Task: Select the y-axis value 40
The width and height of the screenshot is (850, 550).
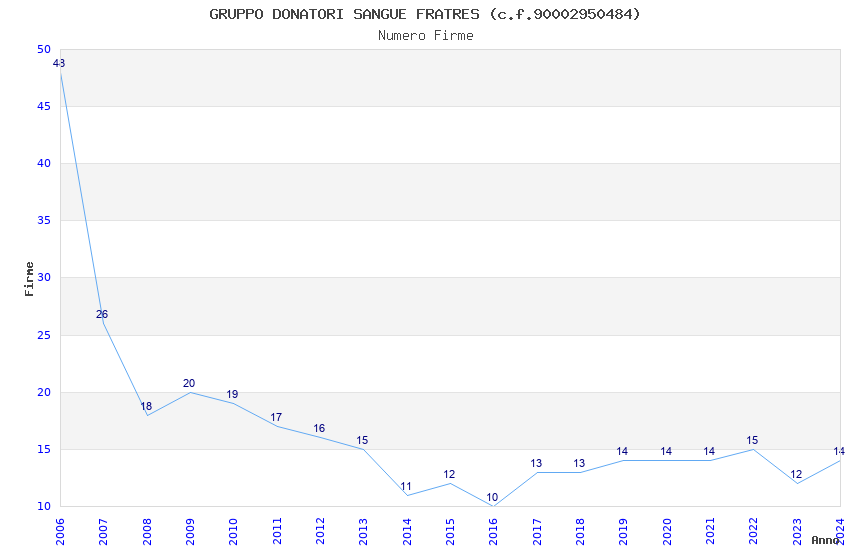Action: (x=44, y=163)
